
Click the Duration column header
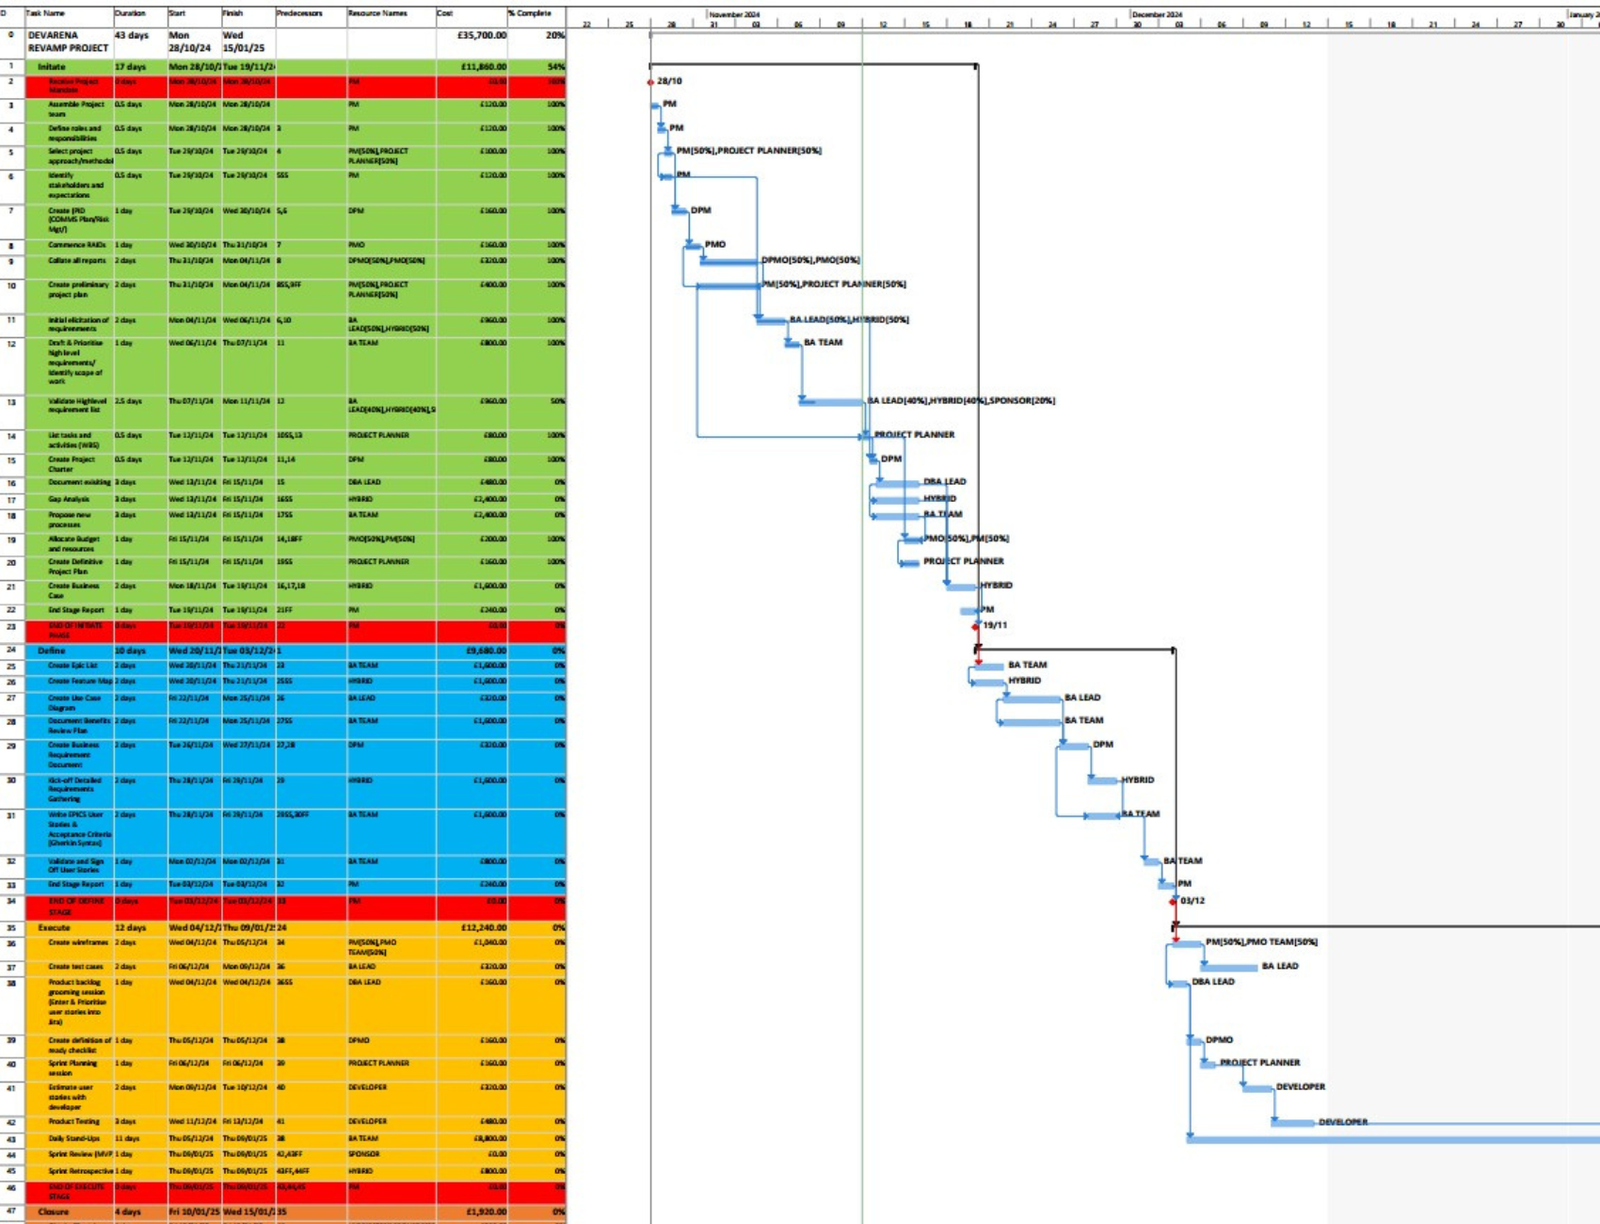(x=138, y=13)
